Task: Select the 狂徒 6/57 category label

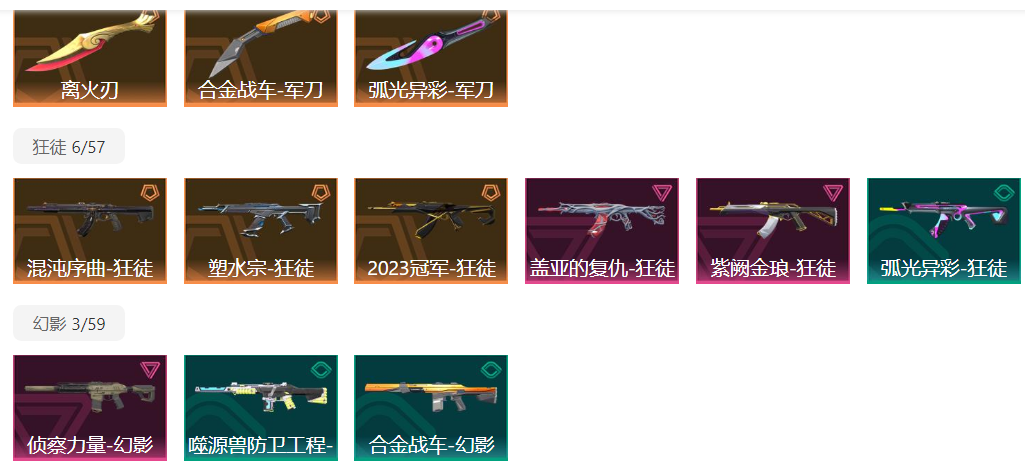Action: tap(69, 147)
